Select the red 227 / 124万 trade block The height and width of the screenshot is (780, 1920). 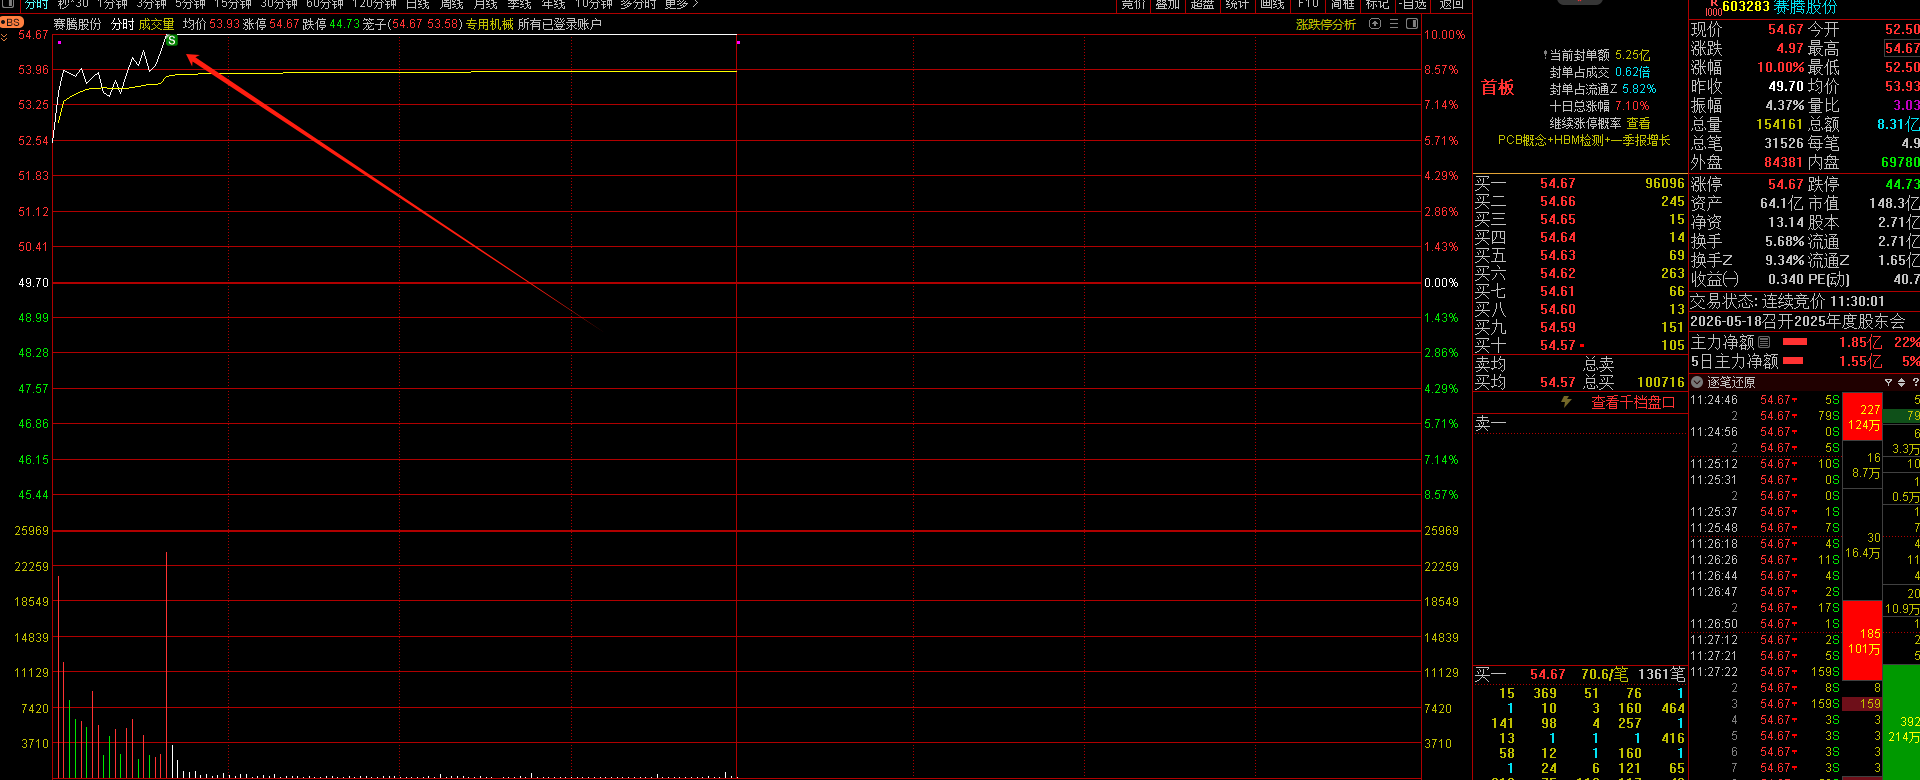click(x=1862, y=415)
